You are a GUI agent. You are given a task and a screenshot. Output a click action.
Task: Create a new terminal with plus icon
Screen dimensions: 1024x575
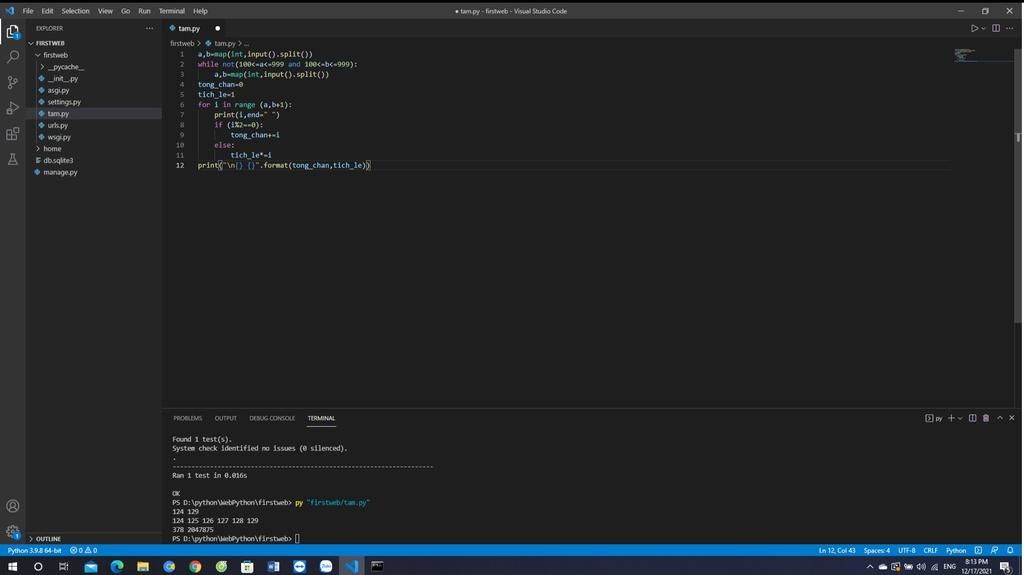[x=952, y=418]
